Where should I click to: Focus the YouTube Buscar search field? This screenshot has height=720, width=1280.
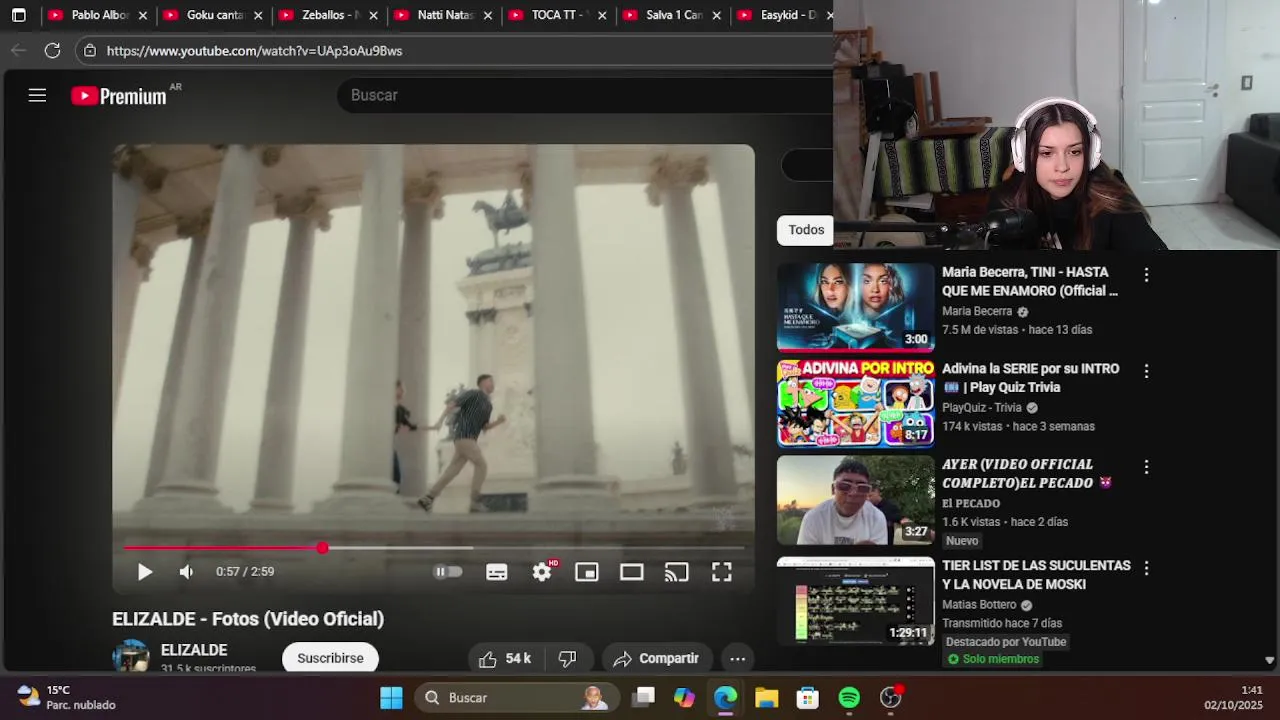[x=585, y=95]
